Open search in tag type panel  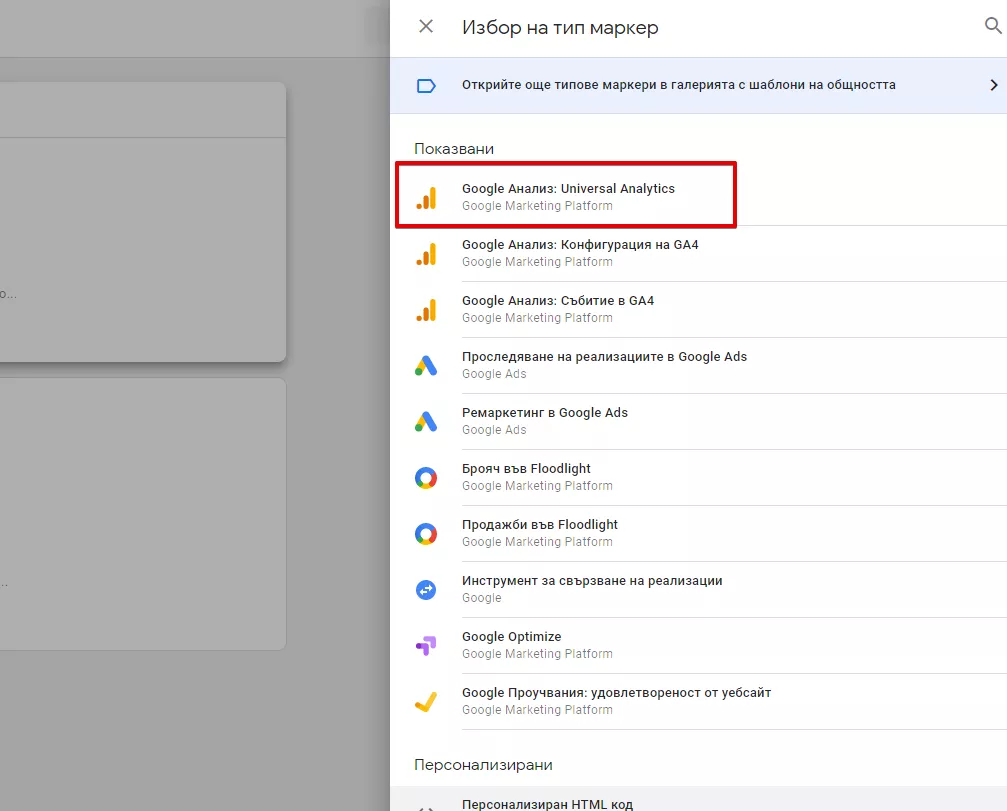click(993, 26)
